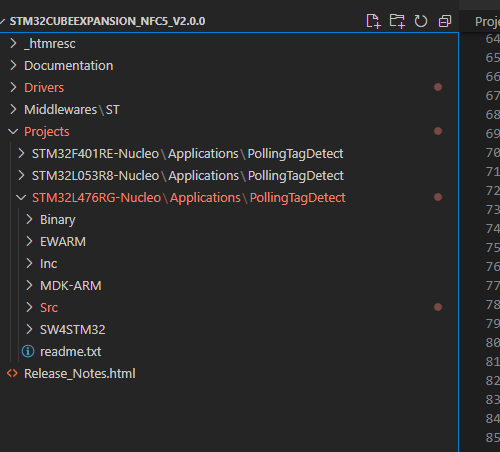Expand the SW4STM32 folder chevron
The height and width of the screenshot is (452, 500).
[29, 329]
